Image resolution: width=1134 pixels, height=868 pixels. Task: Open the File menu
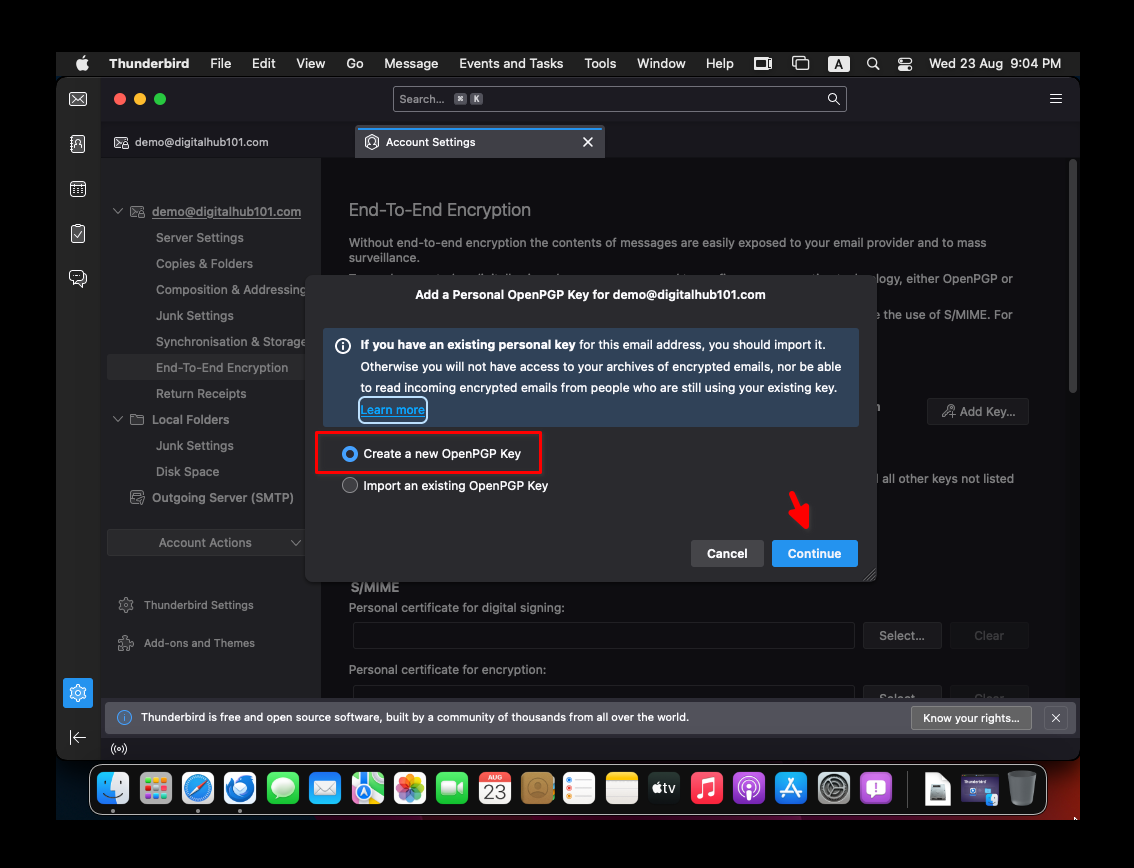[x=221, y=64]
